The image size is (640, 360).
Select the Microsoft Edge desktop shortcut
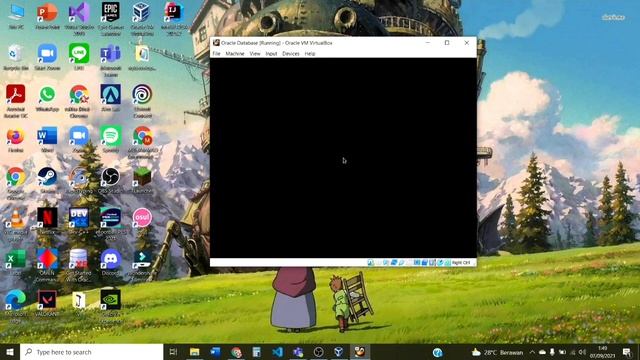pyautogui.click(x=16, y=307)
